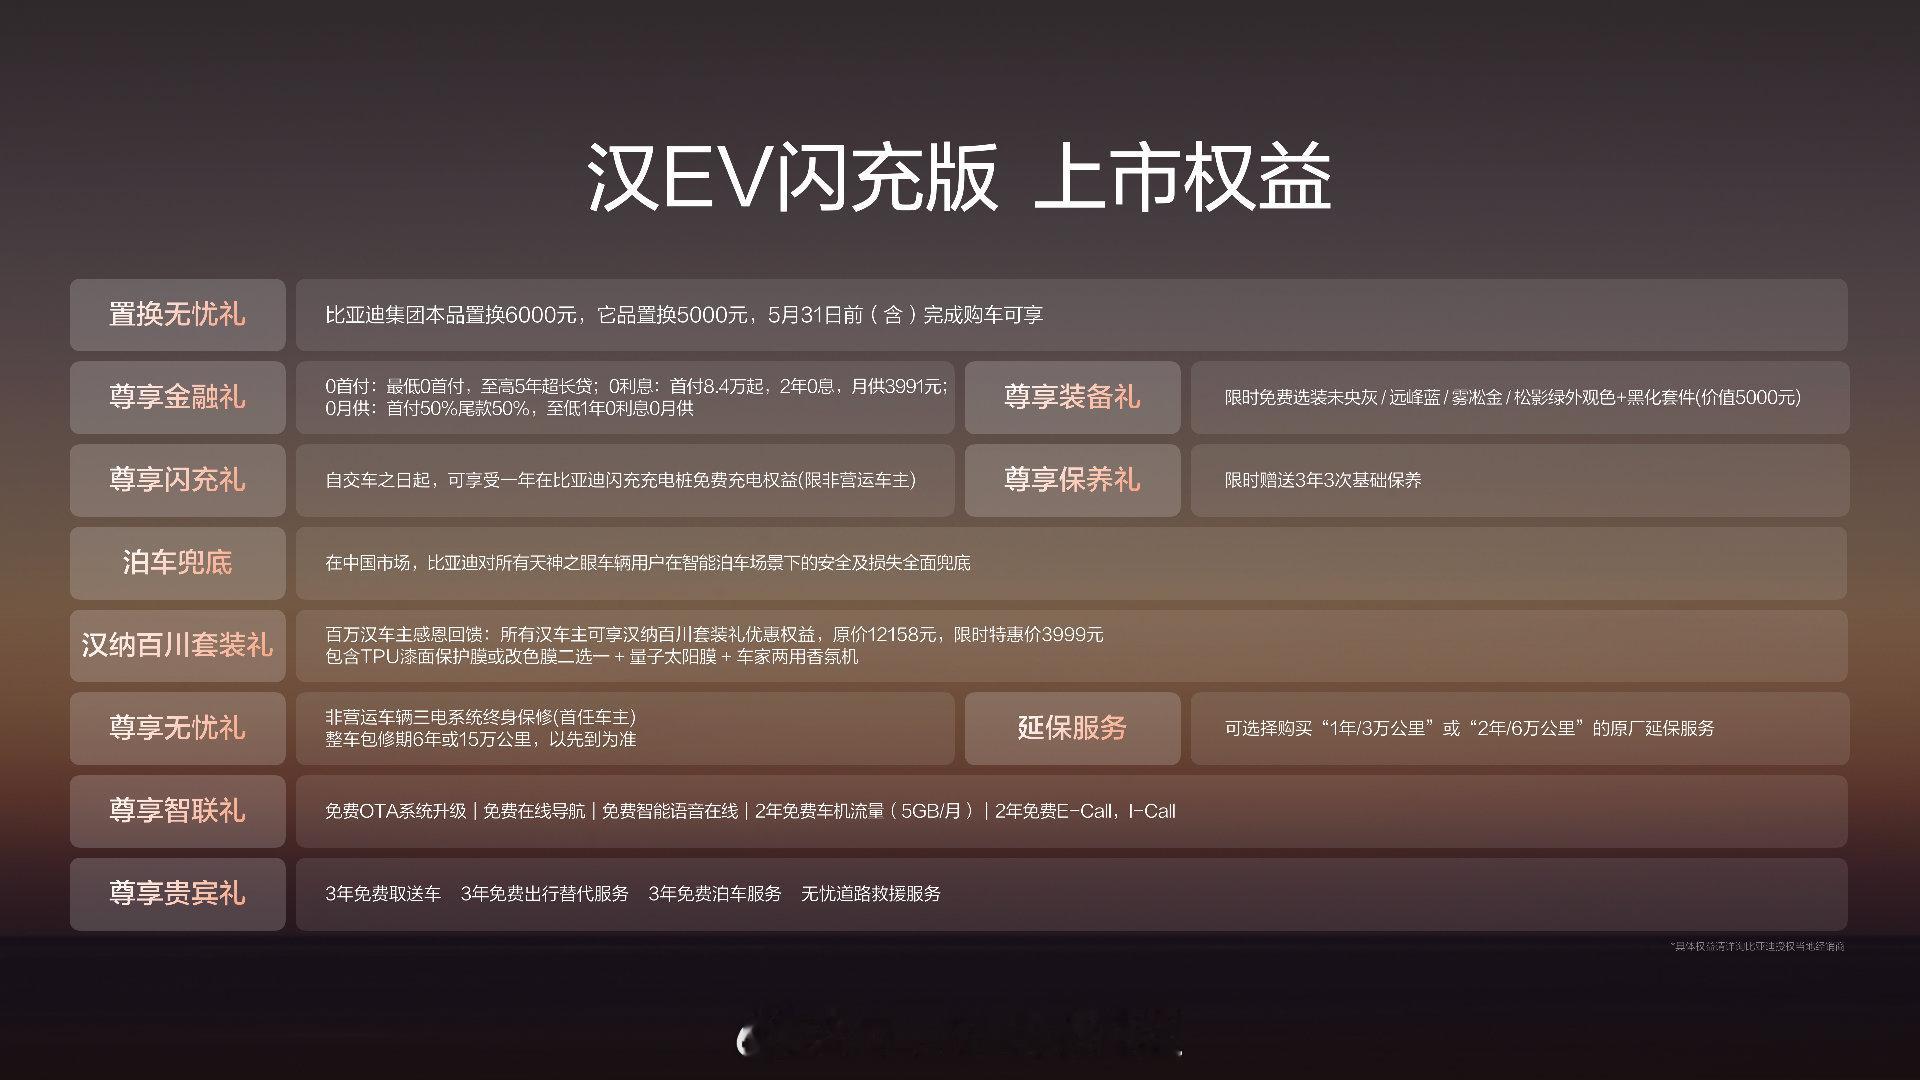Click the 尊享无忧礼 label box
Viewport: 1920px width, 1080px height.
point(177,728)
